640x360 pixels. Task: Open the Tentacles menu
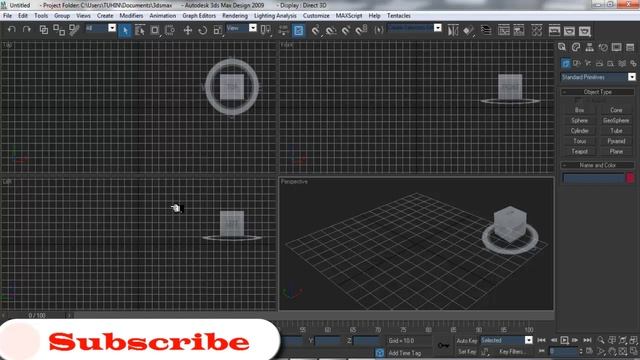point(398,16)
